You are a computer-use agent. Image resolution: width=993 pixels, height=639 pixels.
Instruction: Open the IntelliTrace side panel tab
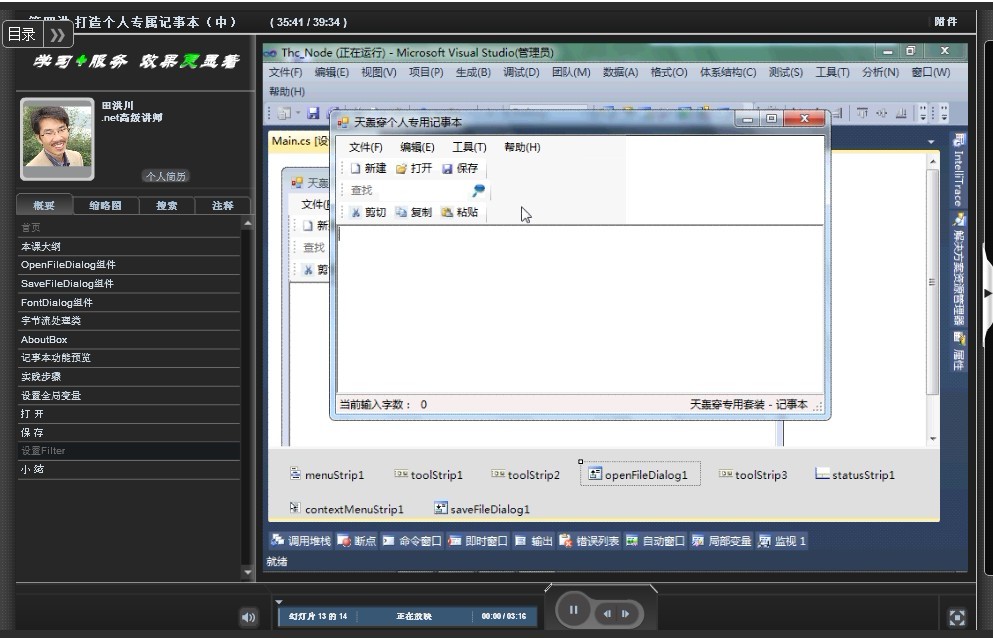coord(959,171)
